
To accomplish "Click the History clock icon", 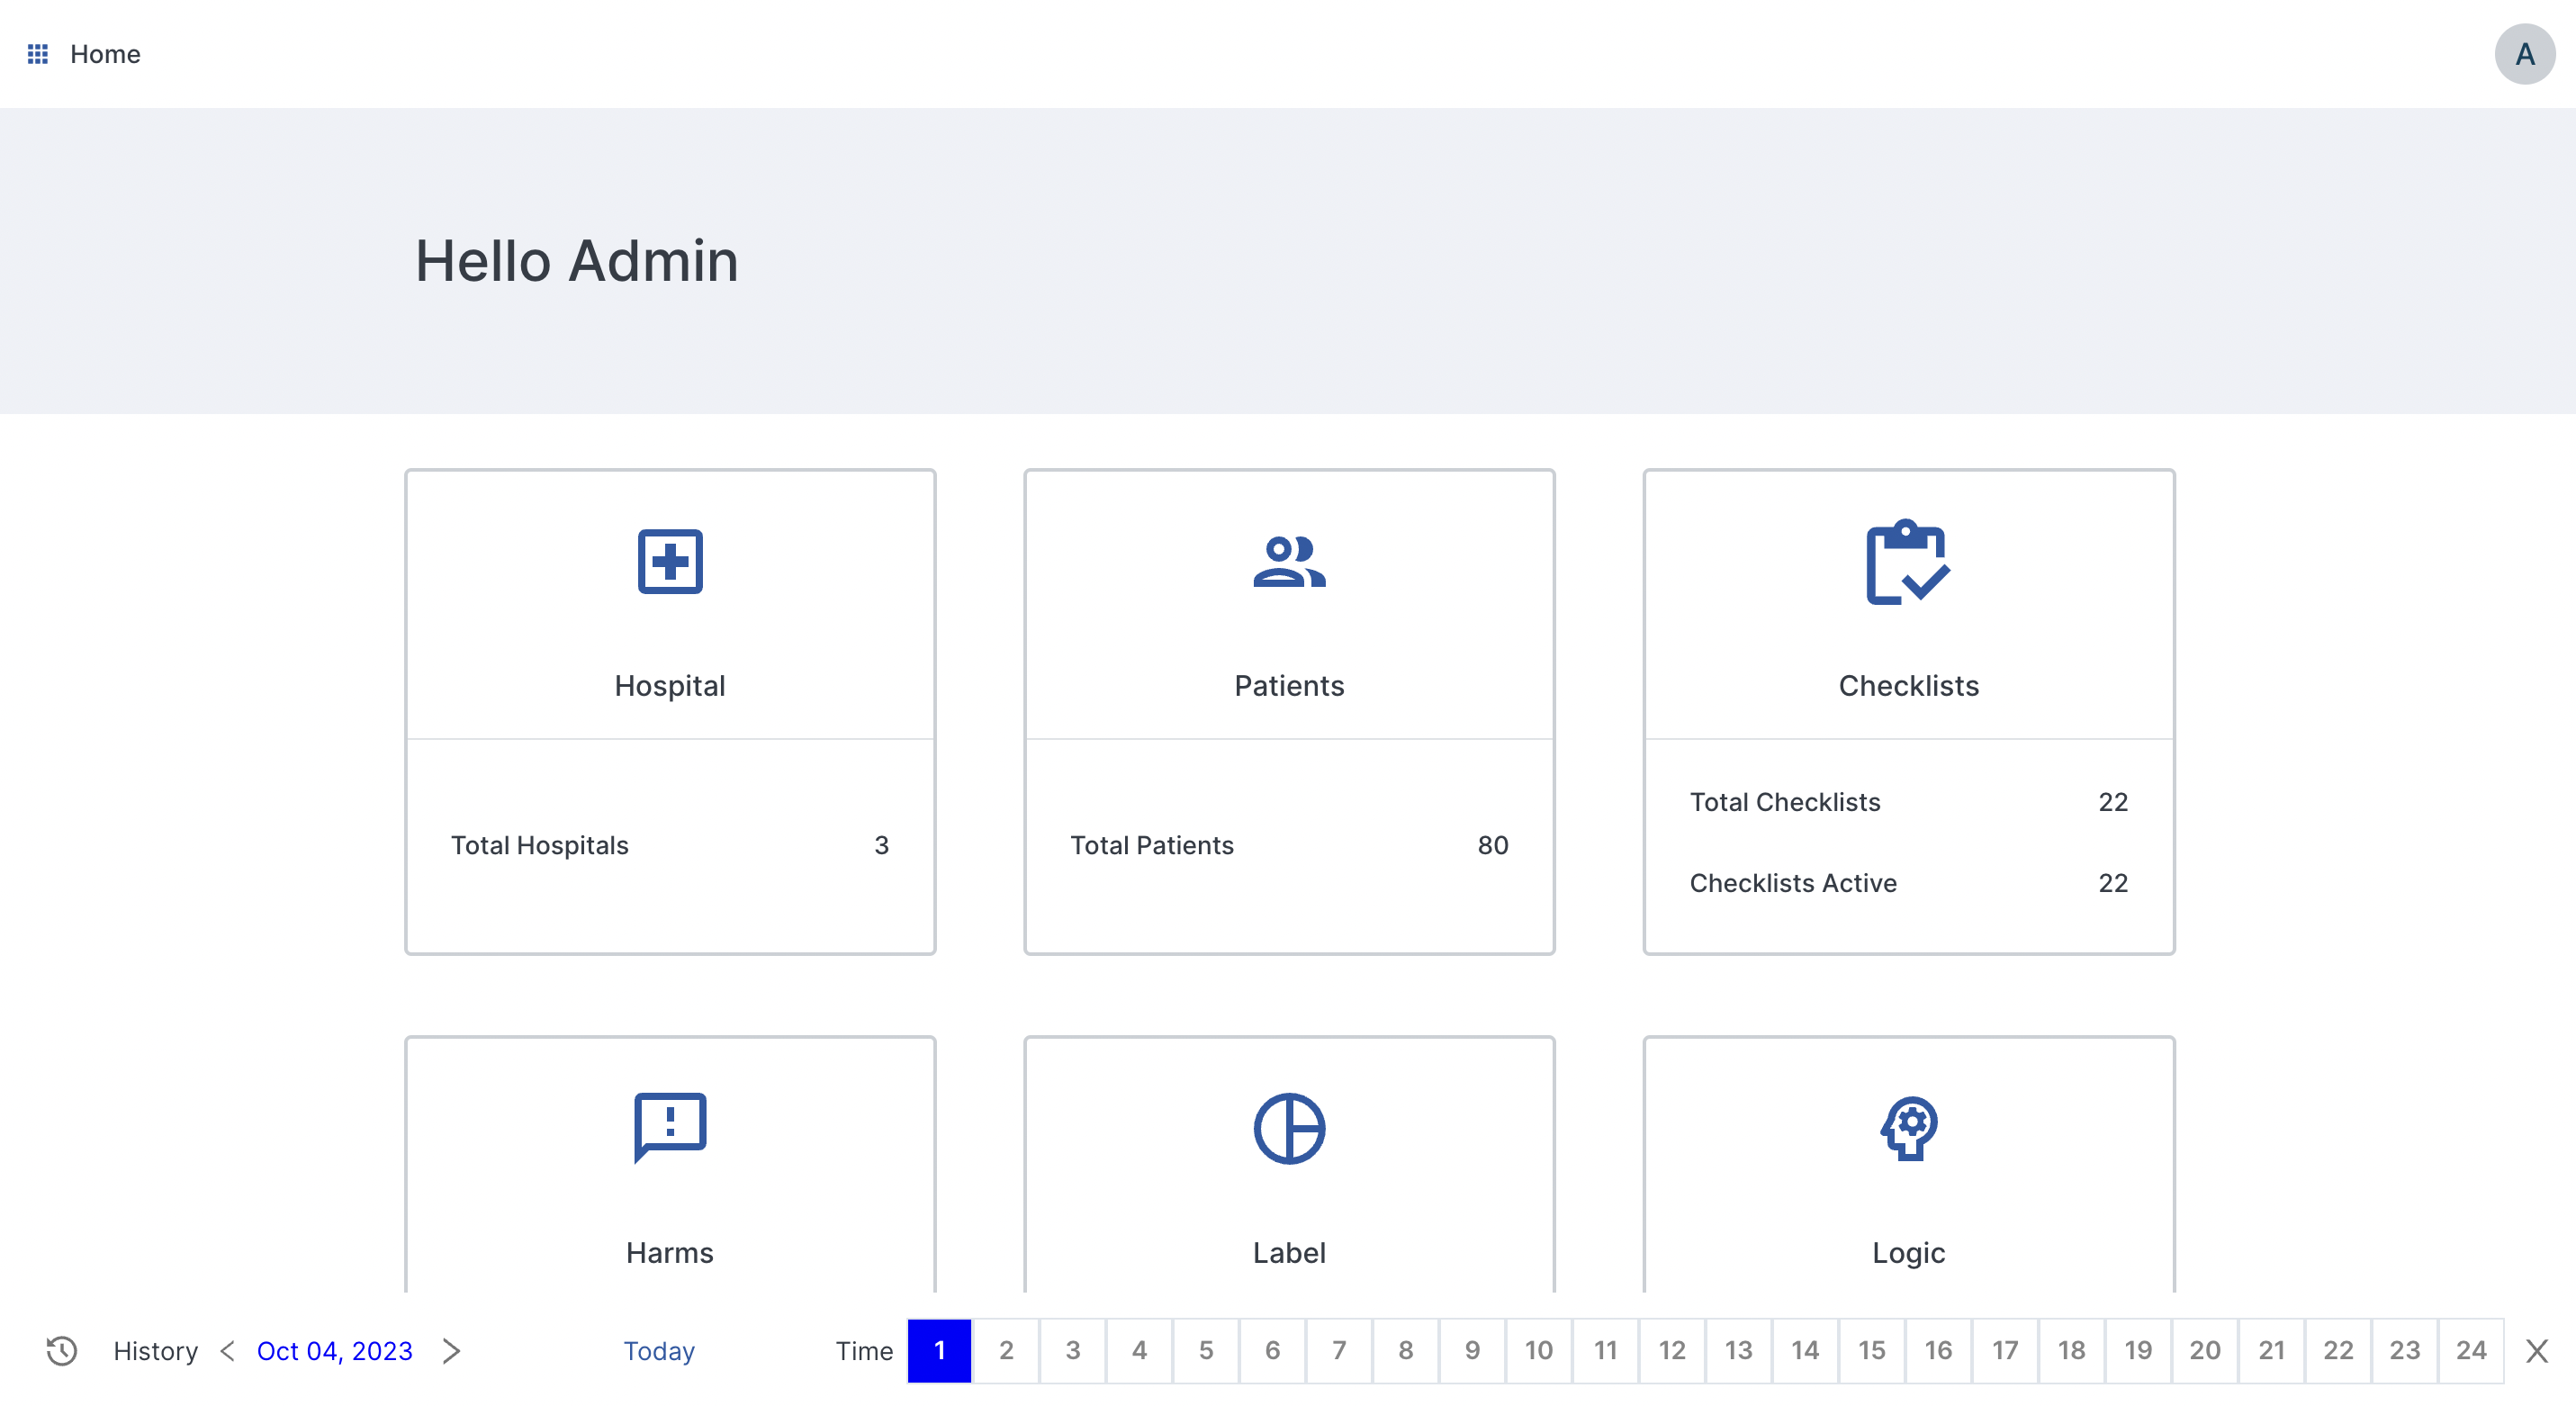I will (62, 1351).
